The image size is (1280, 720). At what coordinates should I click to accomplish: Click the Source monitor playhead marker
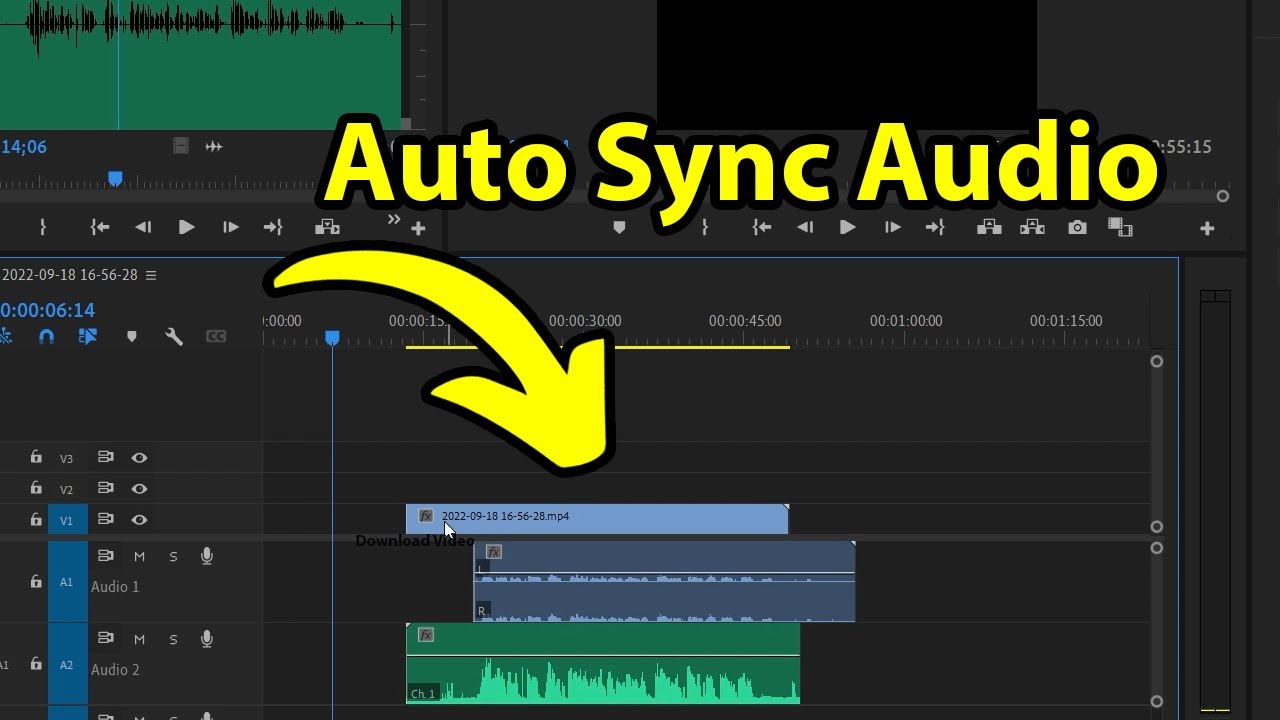[115, 178]
